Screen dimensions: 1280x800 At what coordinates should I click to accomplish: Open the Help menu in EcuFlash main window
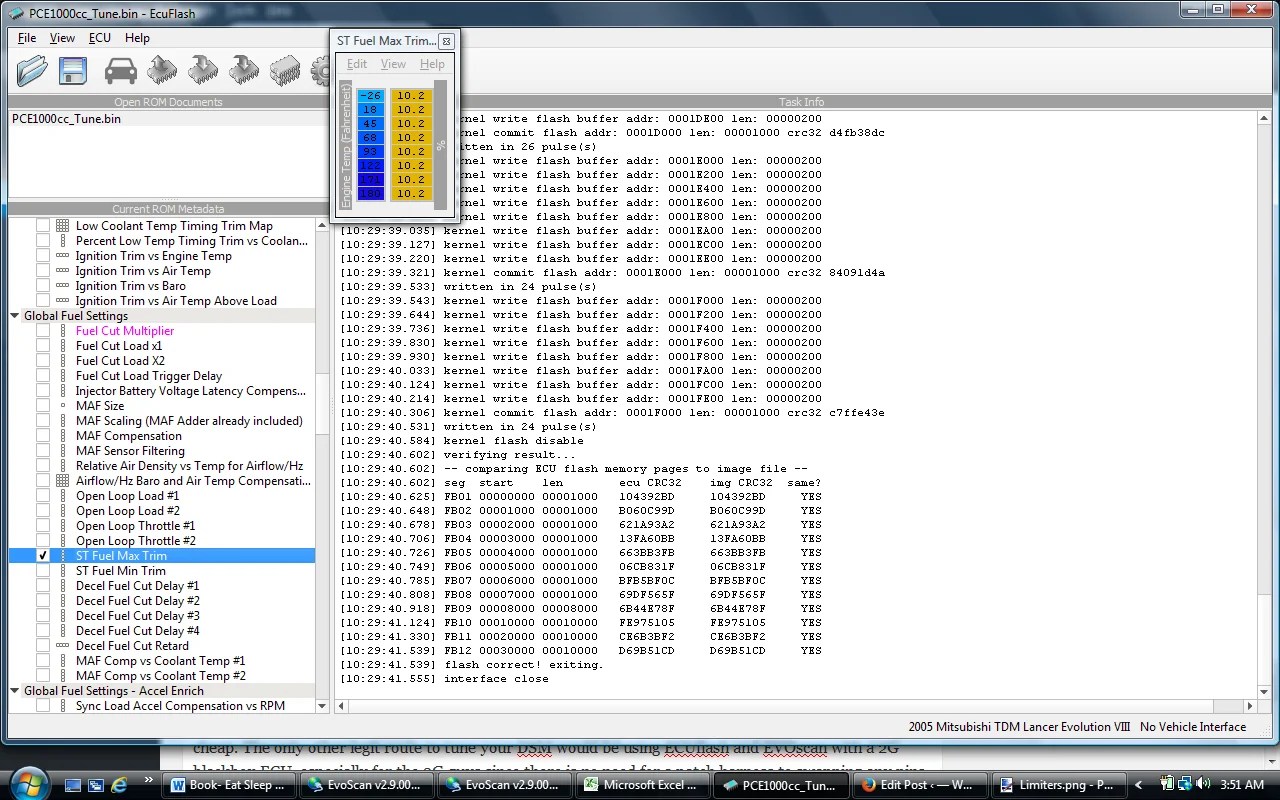click(x=137, y=38)
